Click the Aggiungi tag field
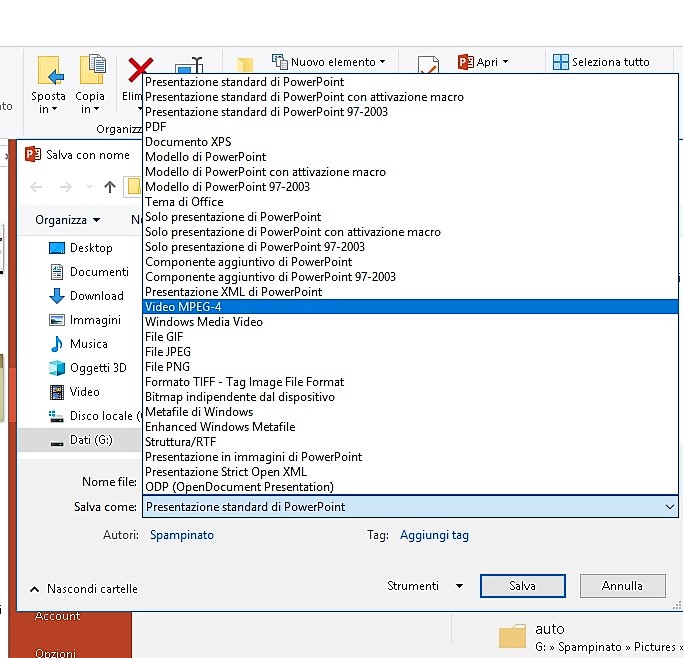Image resolution: width=683 pixels, height=658 pixels. (x=434, y=535)
